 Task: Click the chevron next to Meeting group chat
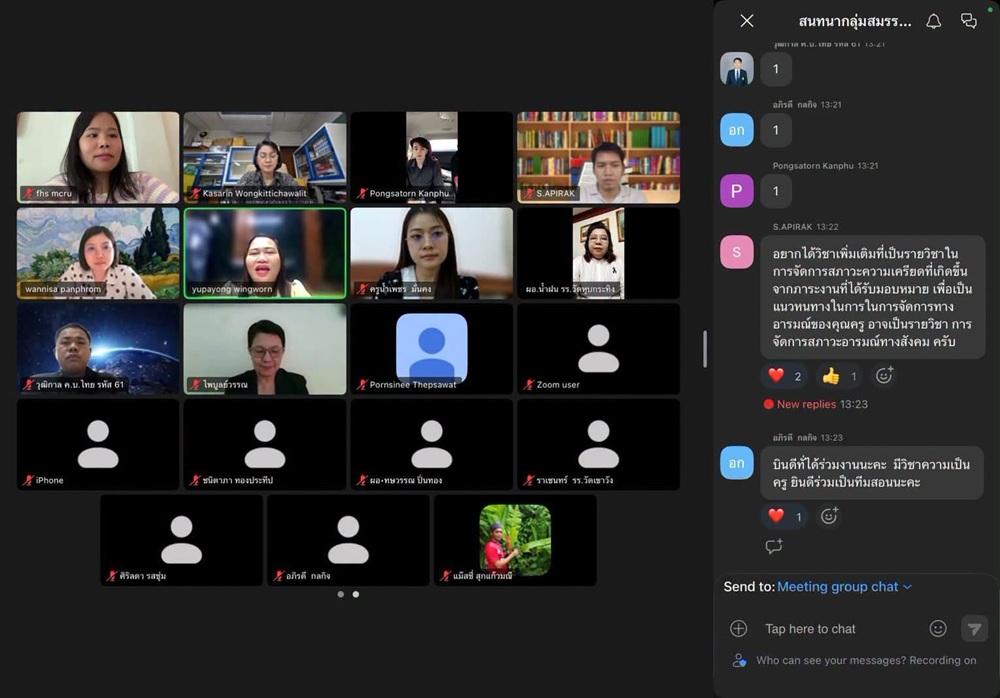coord(908,587)
